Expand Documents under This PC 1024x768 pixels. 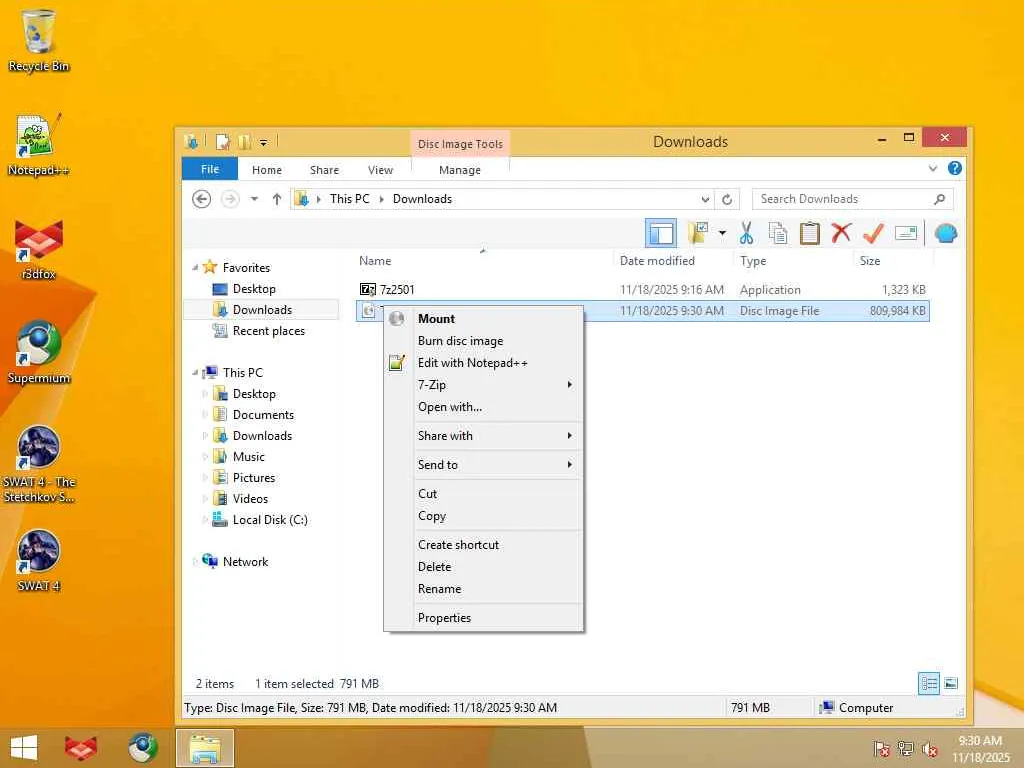click(205, 415)
